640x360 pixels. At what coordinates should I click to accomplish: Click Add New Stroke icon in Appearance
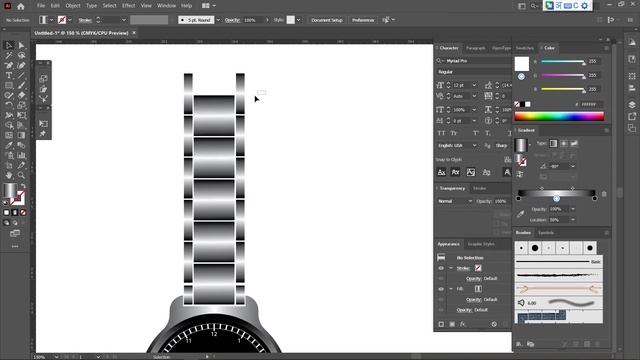pos(441,324)
